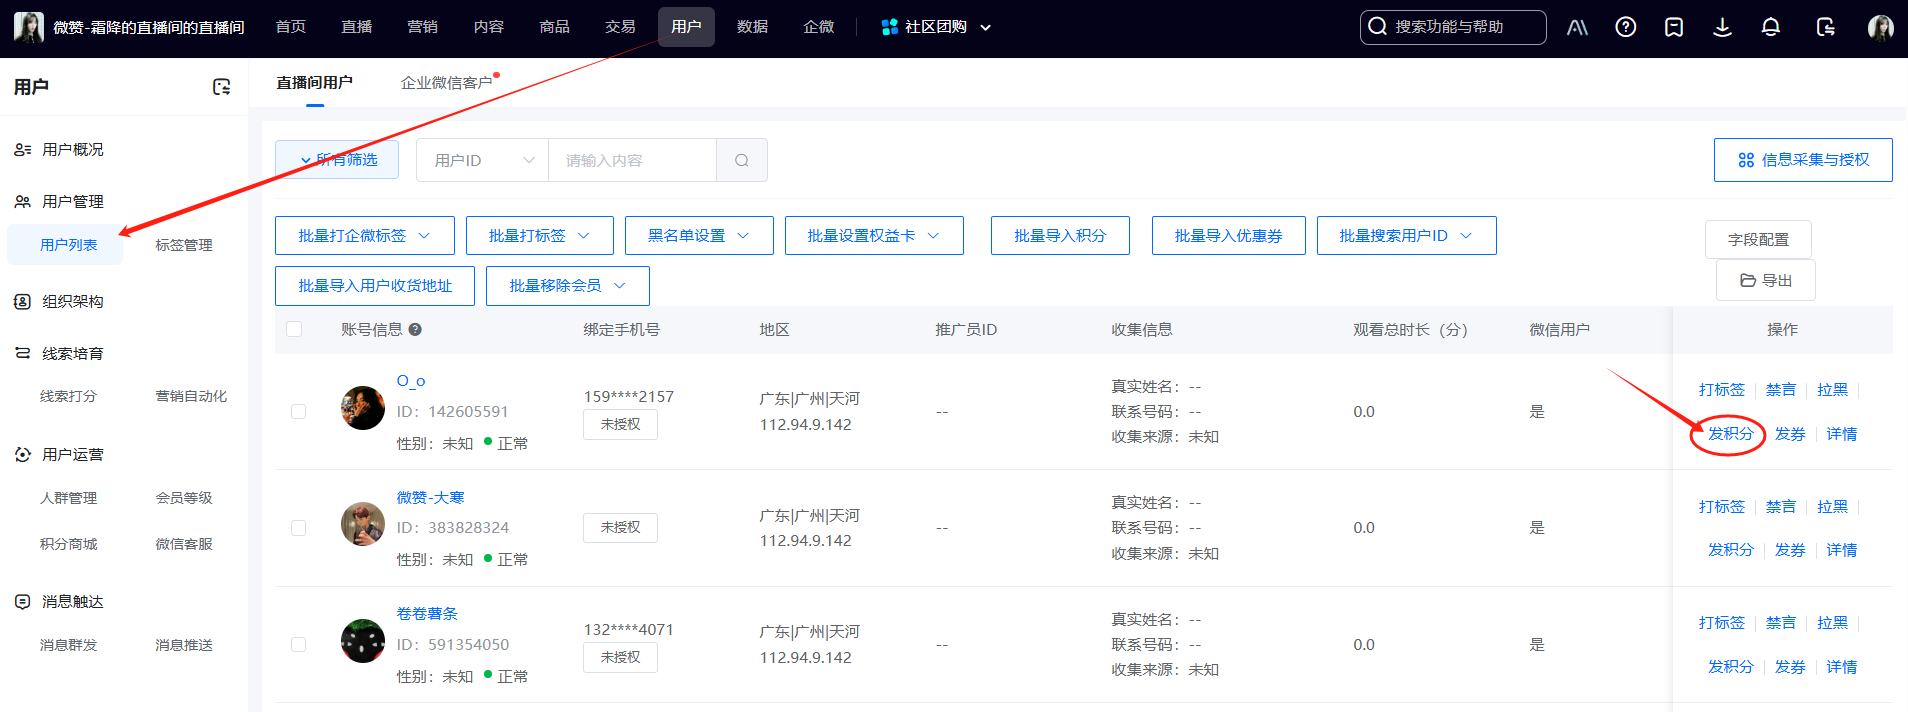This screenshot has height=712, width=1908.
Task: Open user name link 卷卷薯条
Action: point(427,613)
